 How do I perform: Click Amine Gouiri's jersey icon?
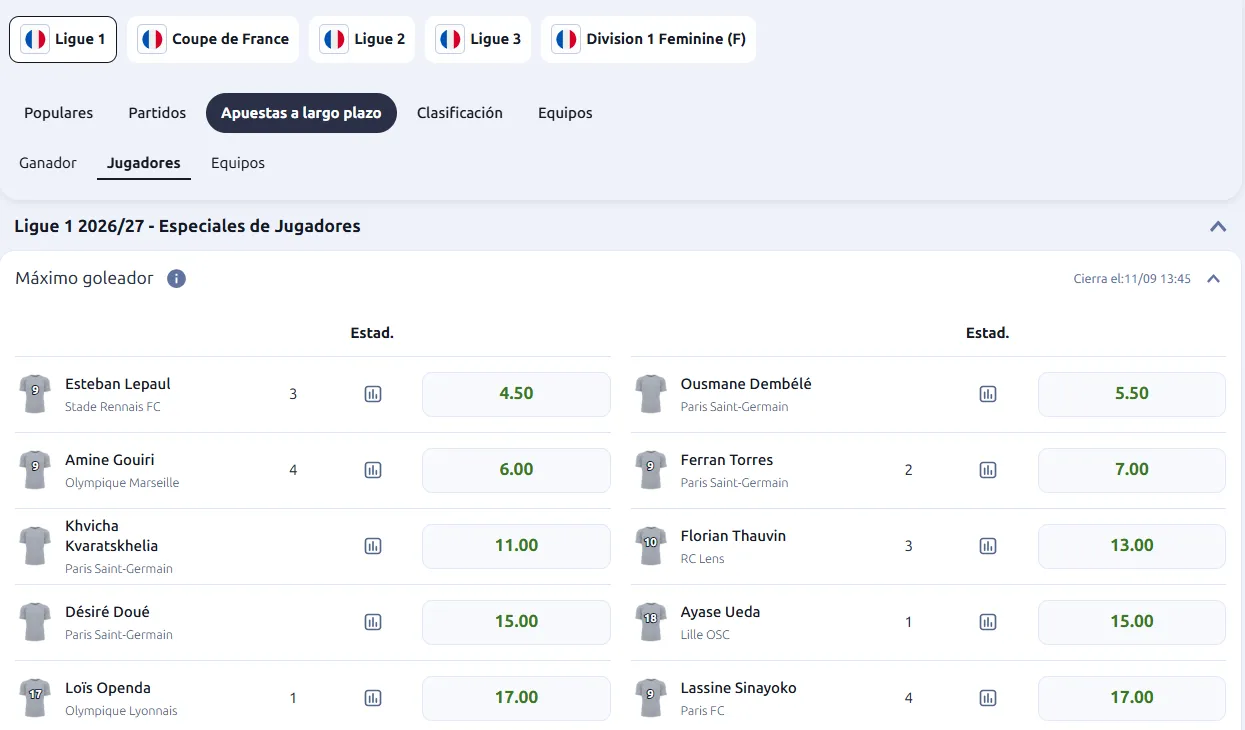35,470
